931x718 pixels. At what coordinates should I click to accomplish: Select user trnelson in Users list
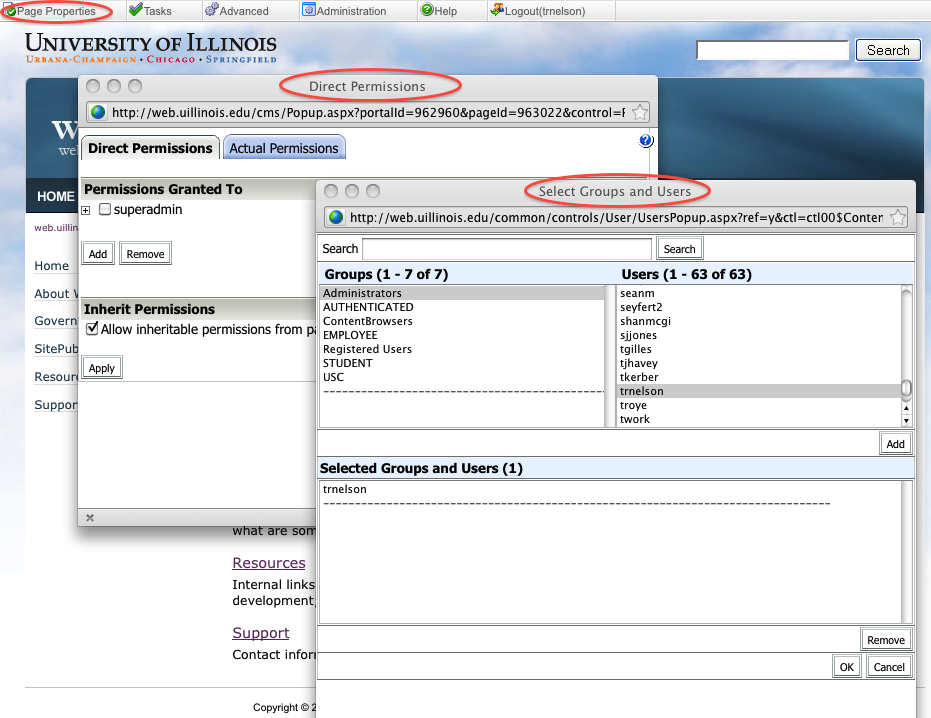pyautogui.click(x=759, y=391)
